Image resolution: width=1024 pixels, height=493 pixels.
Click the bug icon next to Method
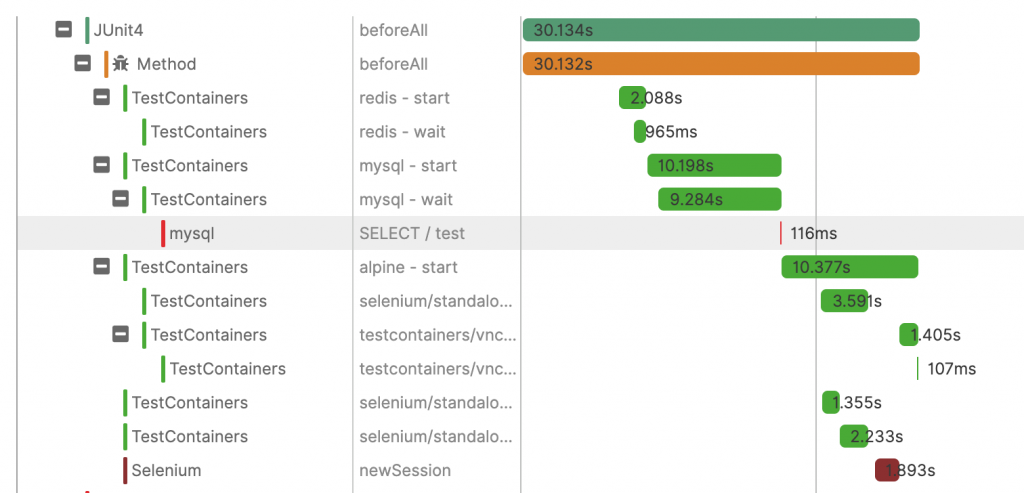(121, 63)
